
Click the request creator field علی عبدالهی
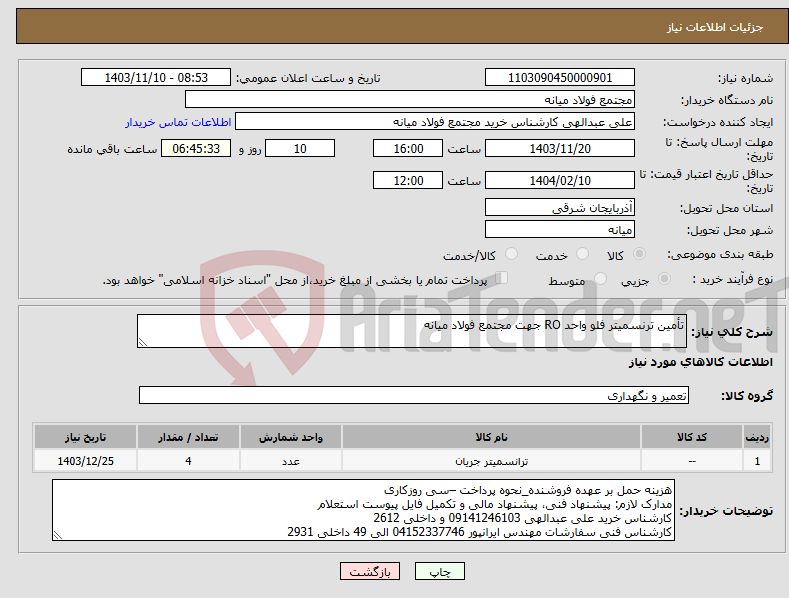(435, 122)
